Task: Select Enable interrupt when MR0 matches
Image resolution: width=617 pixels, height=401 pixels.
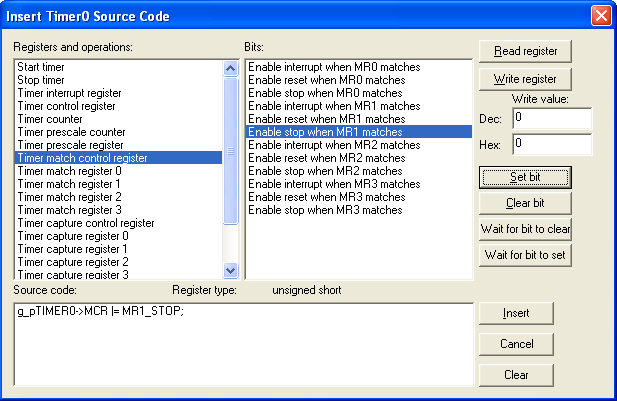Action: 359,67
